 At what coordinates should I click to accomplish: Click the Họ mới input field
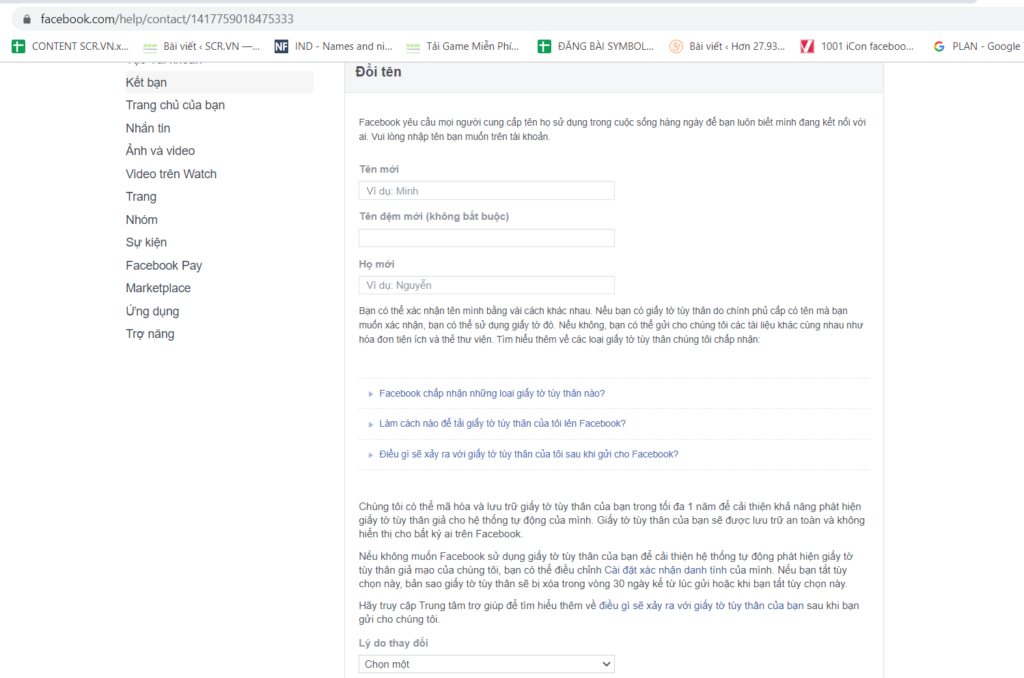(487, 285)
